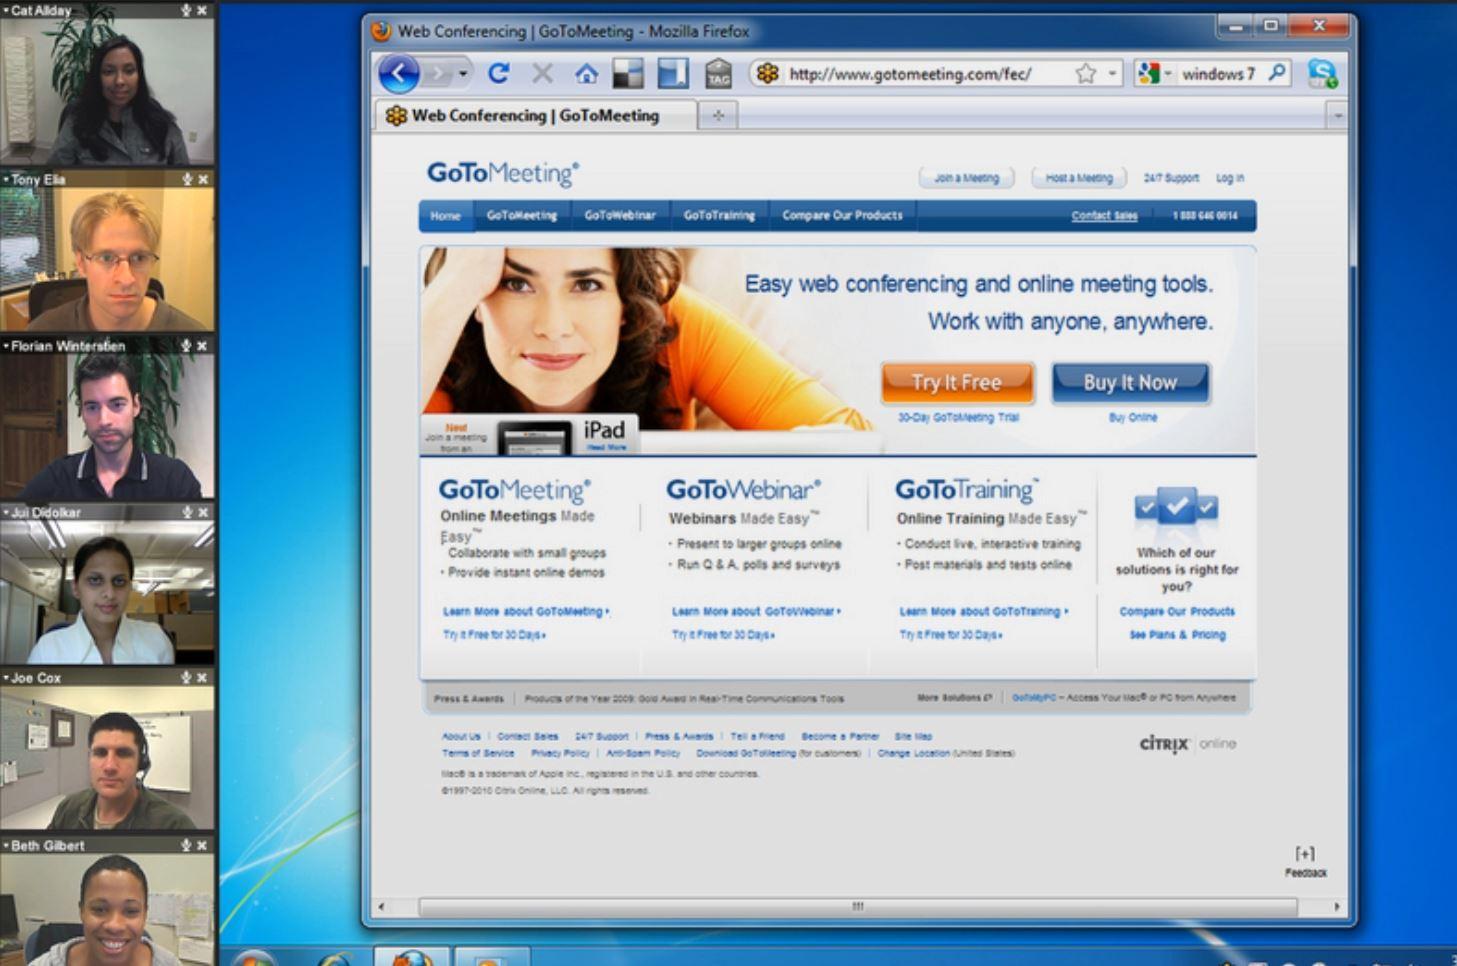Mute Beth Gilbert's microphone
The width and height of the screenshot is (1457, 966).
pyautogui.click(x=186, y=845)
